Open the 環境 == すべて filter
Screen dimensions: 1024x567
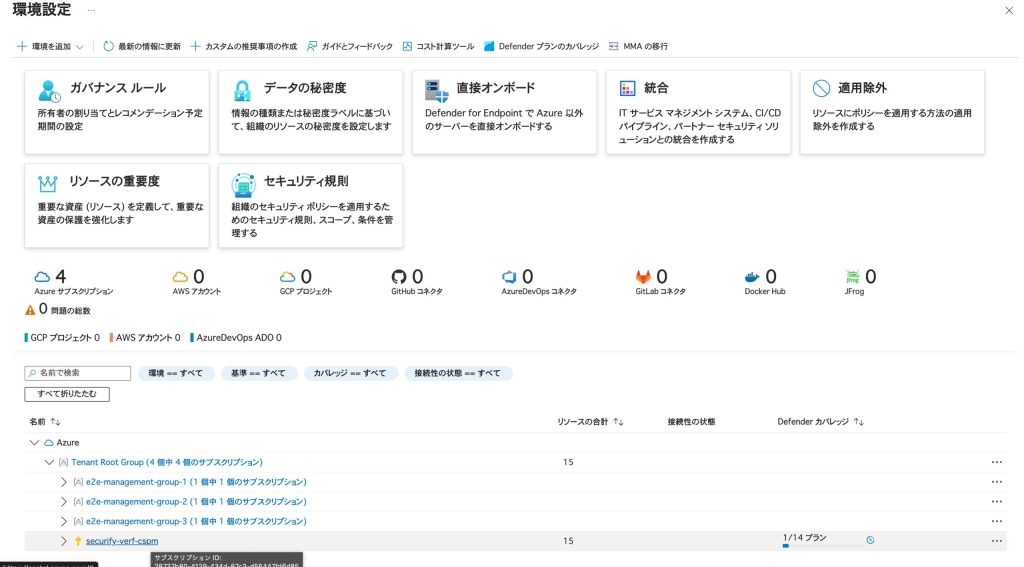tap(175, 373)
